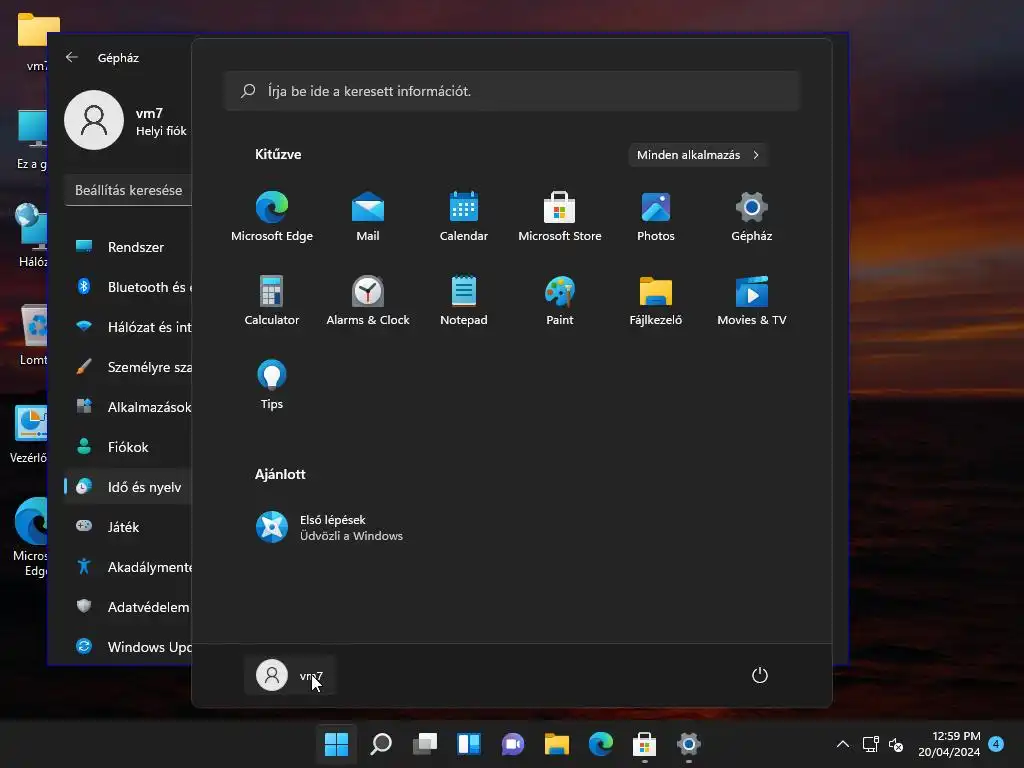Select Idő és nyelv category

pyautogui.click(x=128, y=487)
